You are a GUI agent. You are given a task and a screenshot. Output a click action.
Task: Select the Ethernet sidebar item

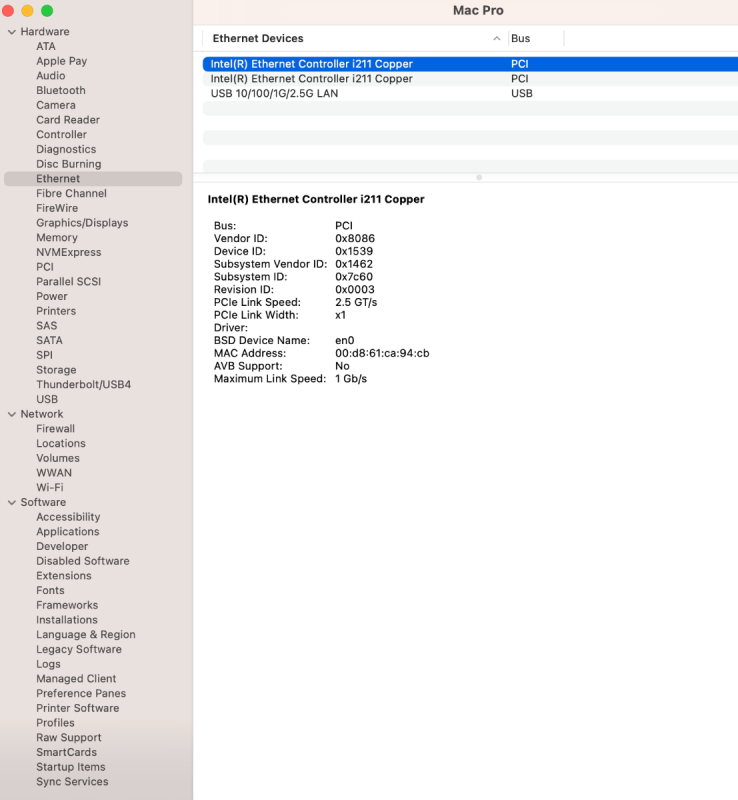tap(93, 179)
